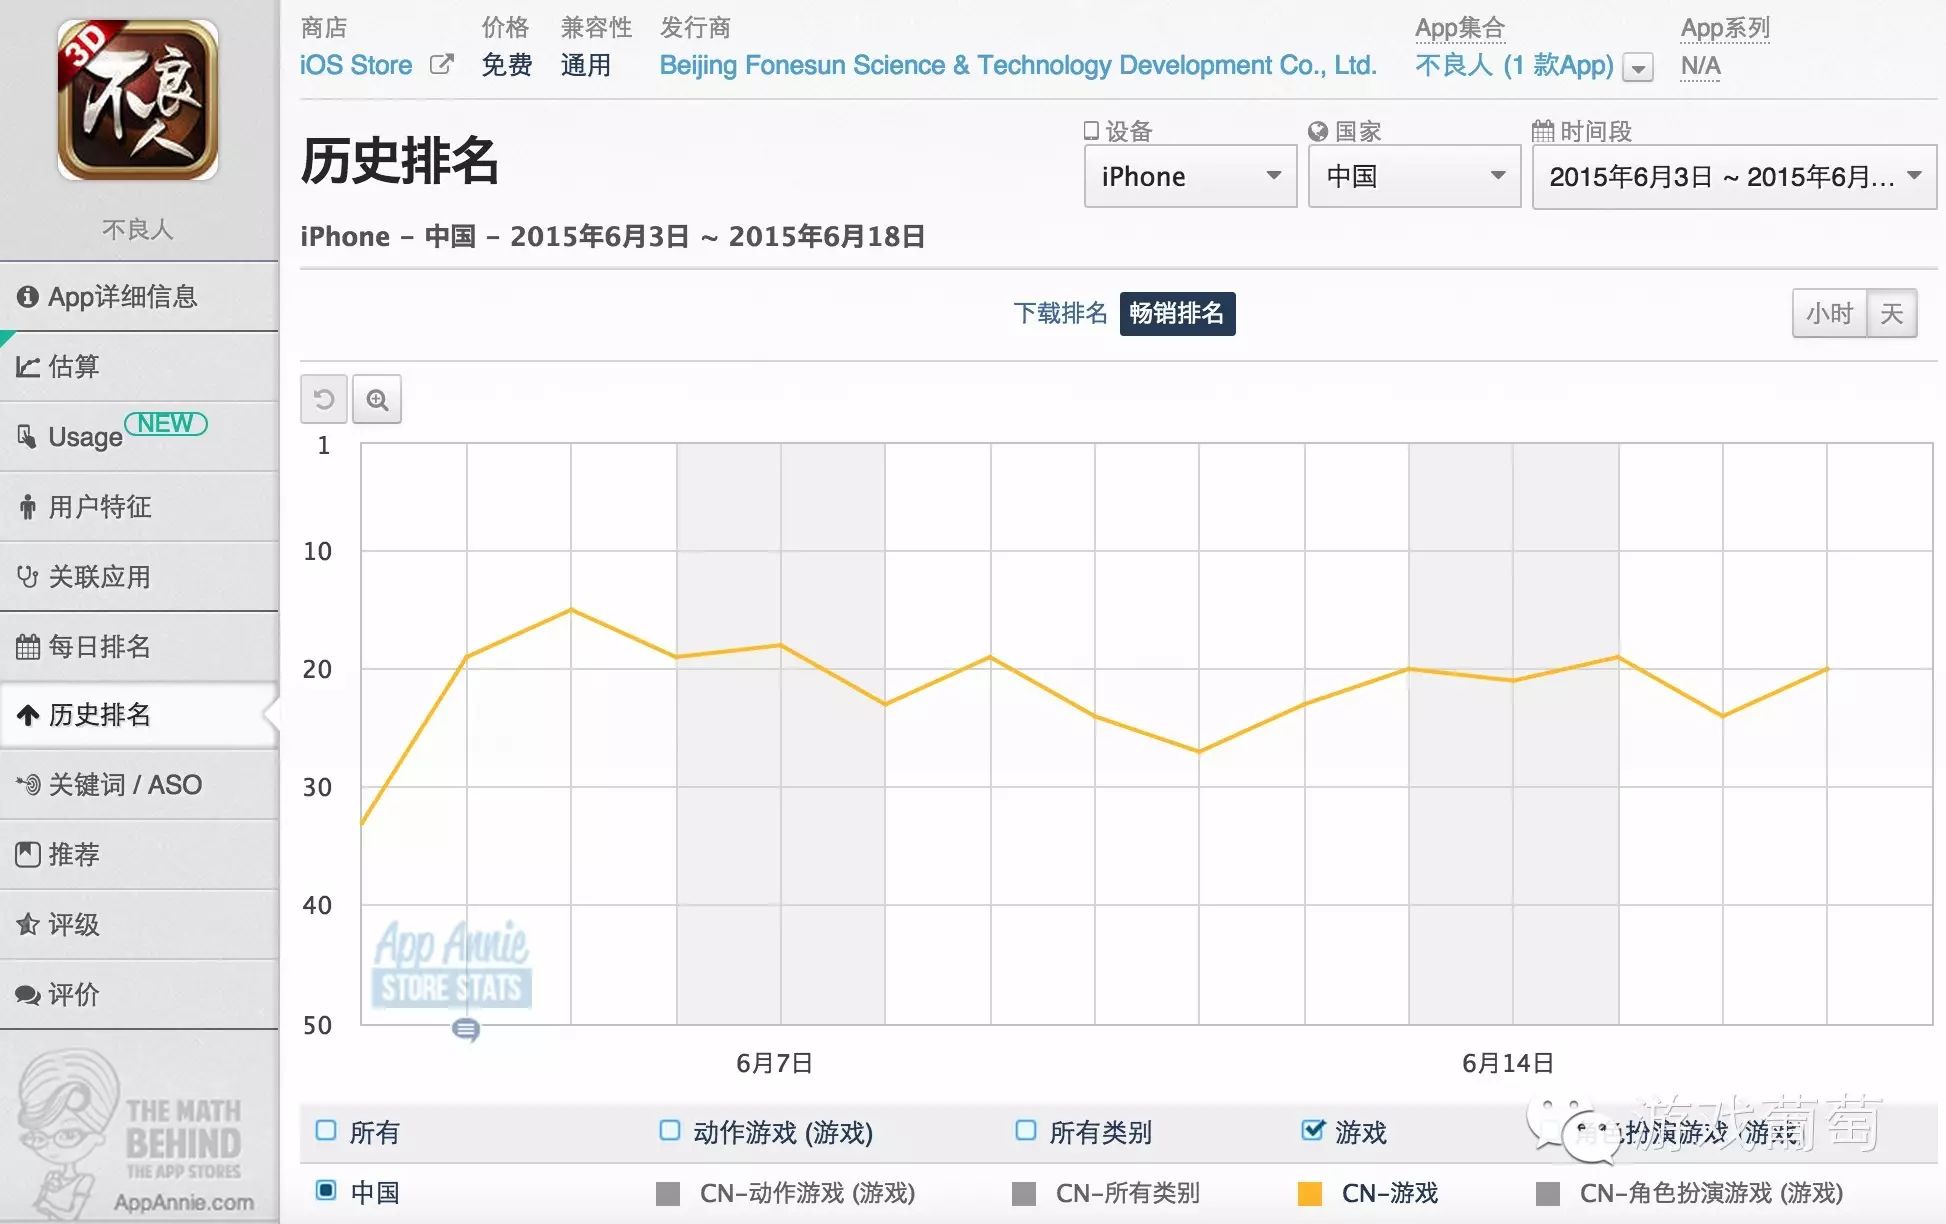Click the 不良人 app icon thumbnail
Image resolution: width=1946 pixels, height=1224 pixels.
point(138,100)
